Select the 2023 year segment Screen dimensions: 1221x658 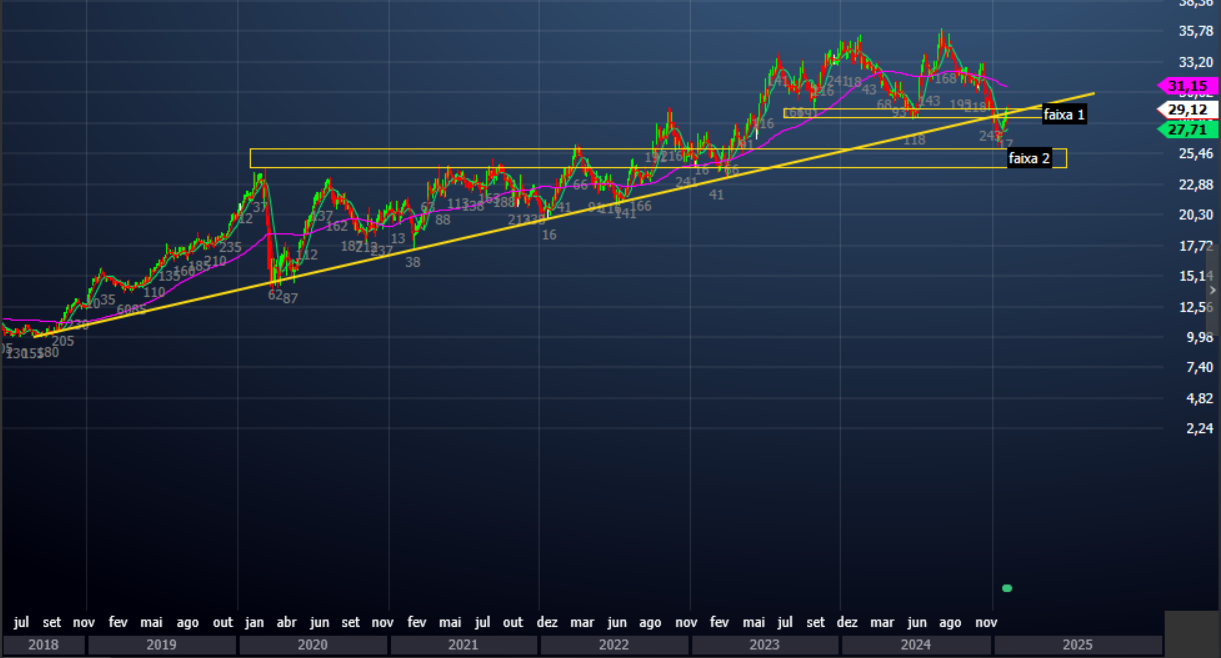tap(765, 645)
